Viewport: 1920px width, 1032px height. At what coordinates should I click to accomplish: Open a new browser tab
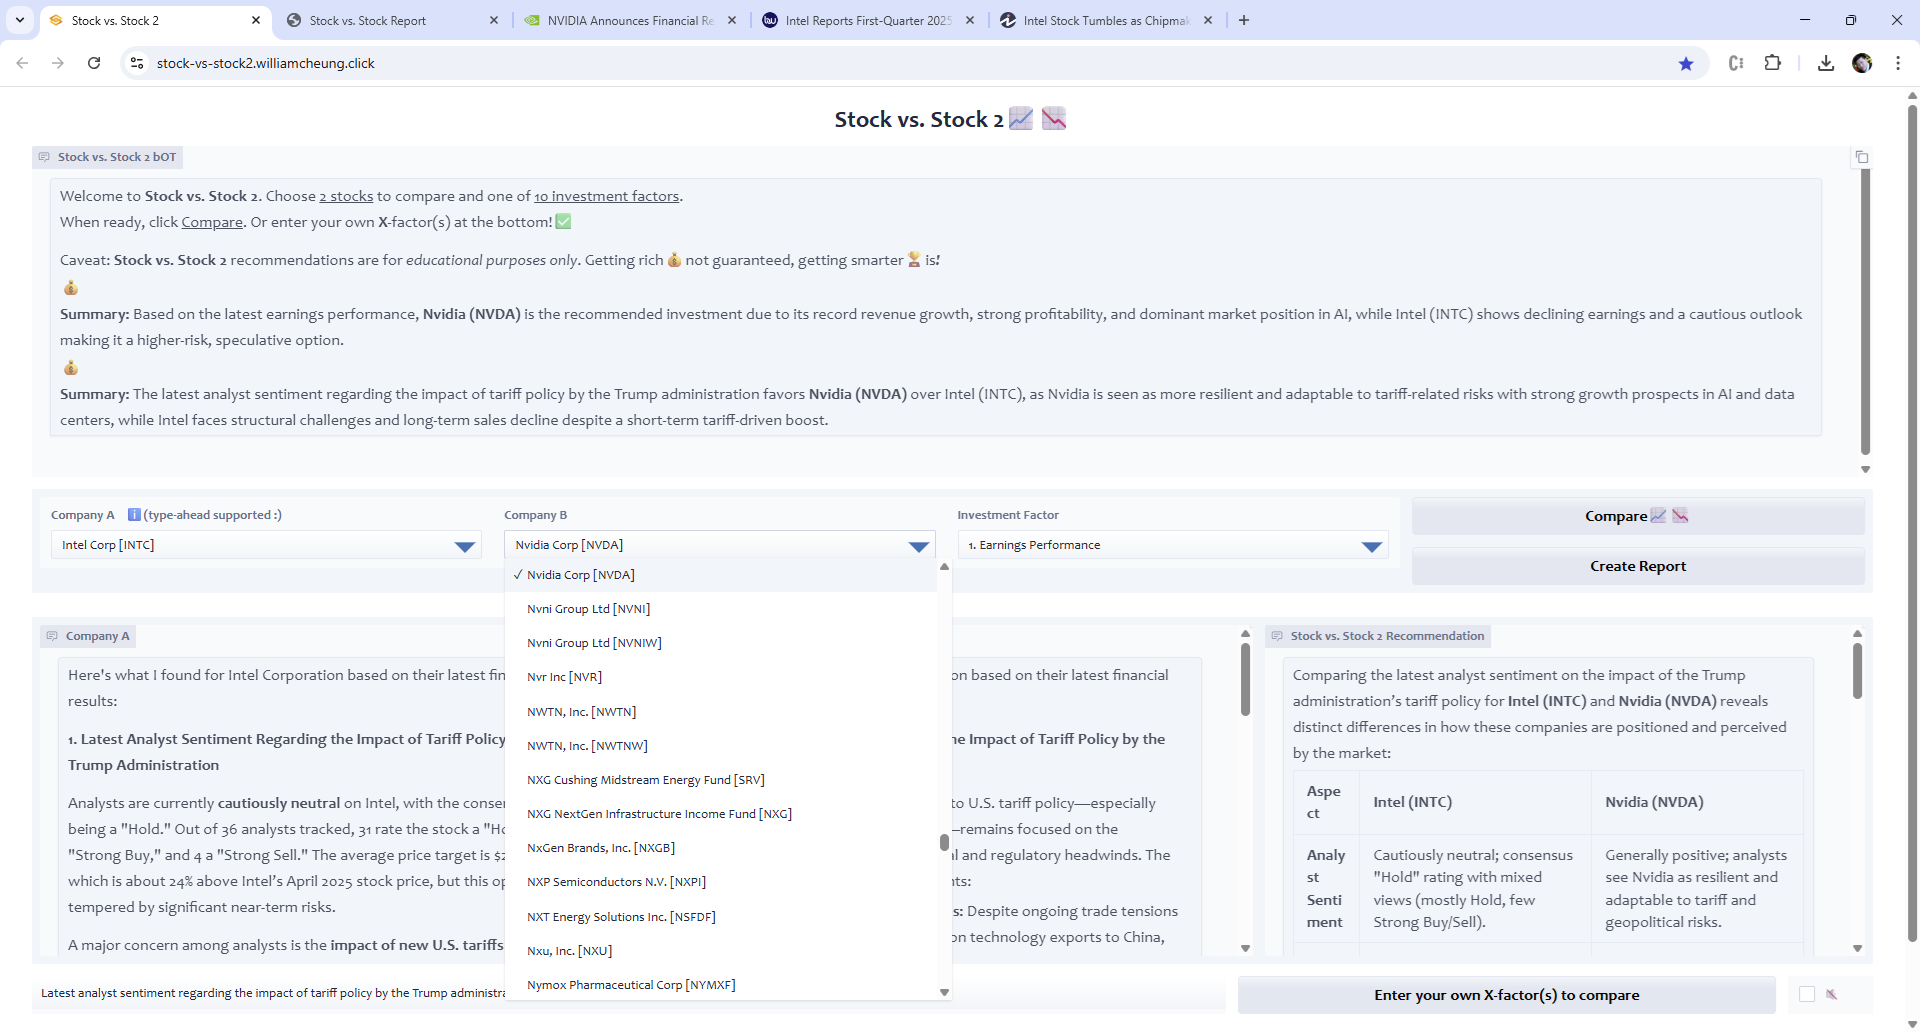1244,20
